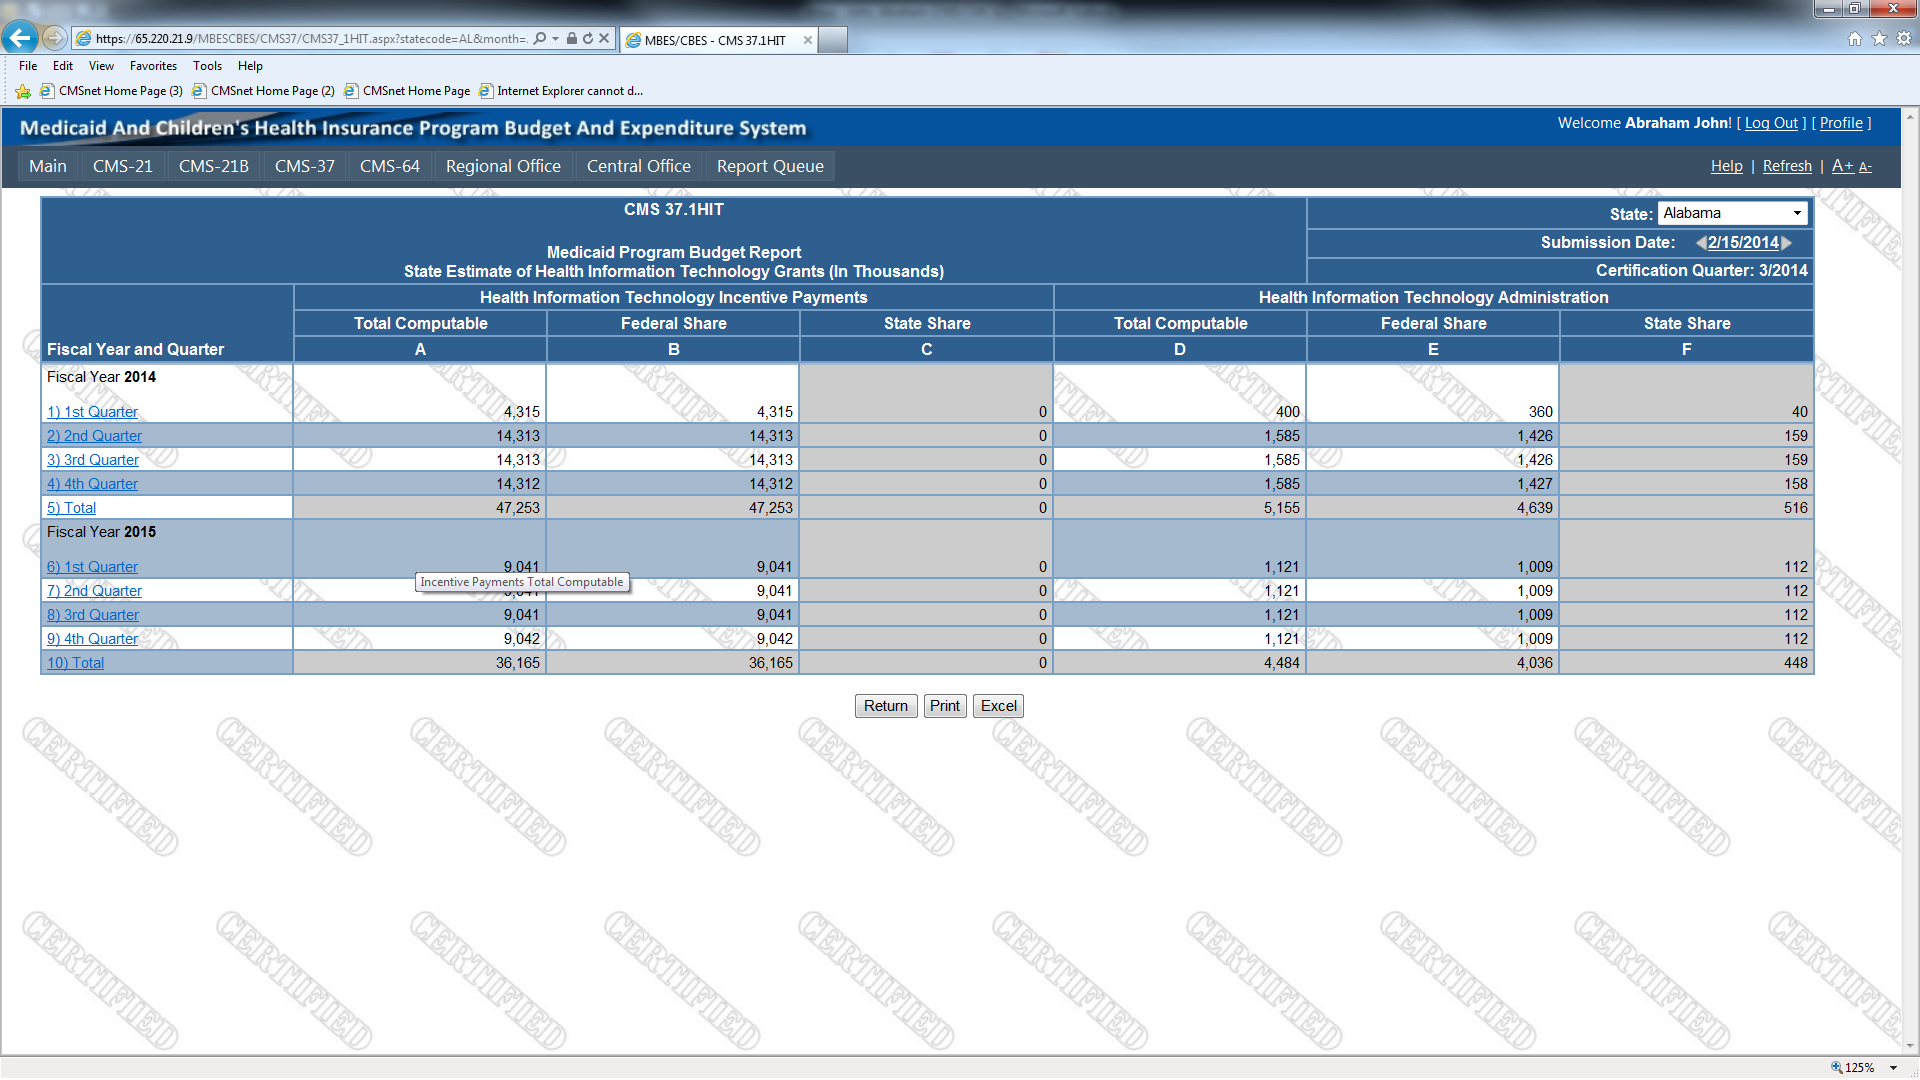Click the page refresh icon in address bar
1920x1080 pixels.
point(588,38)
